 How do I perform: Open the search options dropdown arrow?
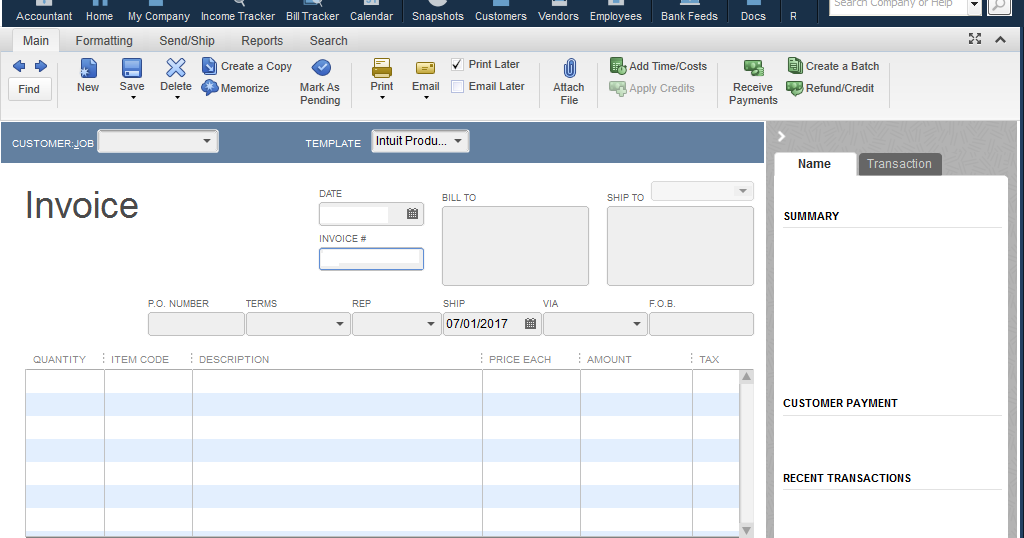[x=974, y=6]
